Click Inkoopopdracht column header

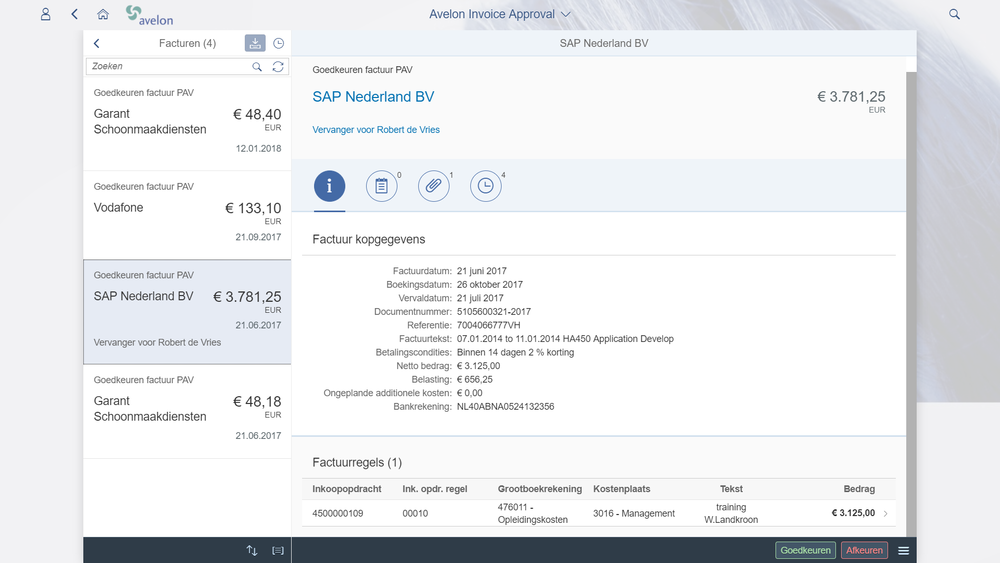point(347,489)
